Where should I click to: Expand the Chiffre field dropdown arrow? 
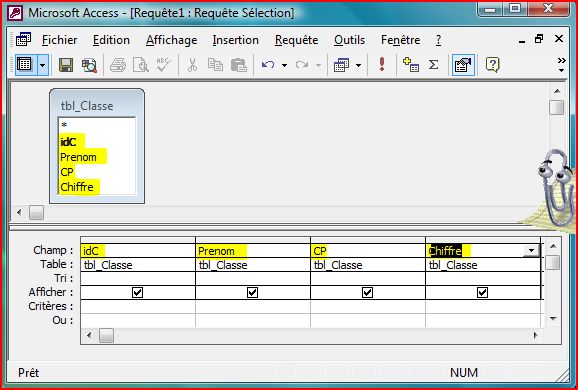(x=531, y=251)
